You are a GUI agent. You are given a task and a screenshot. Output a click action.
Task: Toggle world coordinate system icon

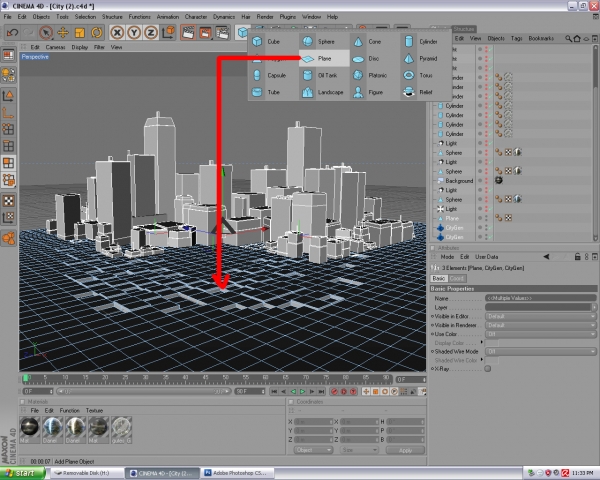click(x=168, y=33)
